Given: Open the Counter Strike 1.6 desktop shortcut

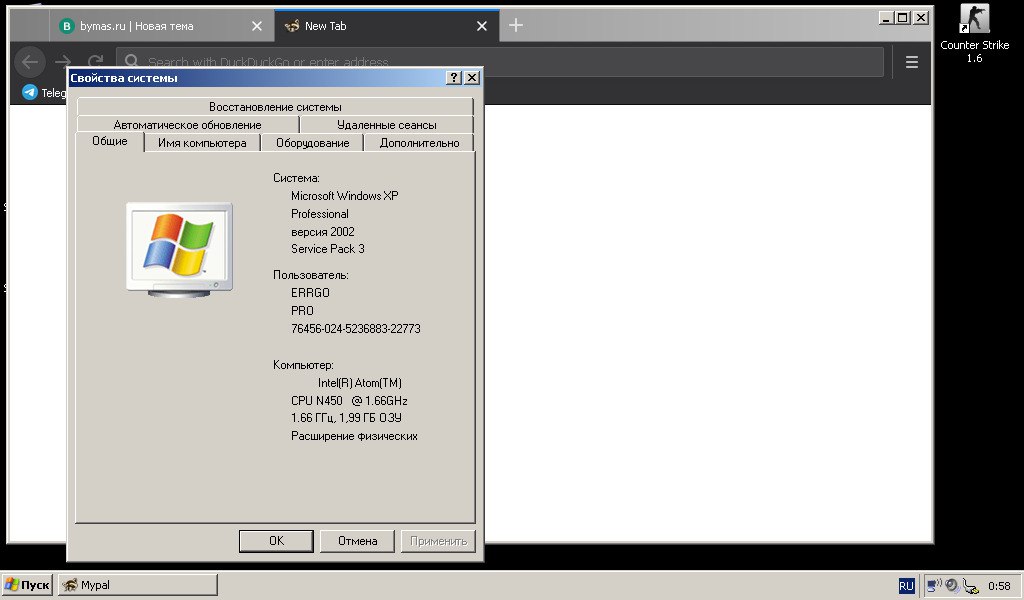Looking at the screenshot, I should point(974,20).
